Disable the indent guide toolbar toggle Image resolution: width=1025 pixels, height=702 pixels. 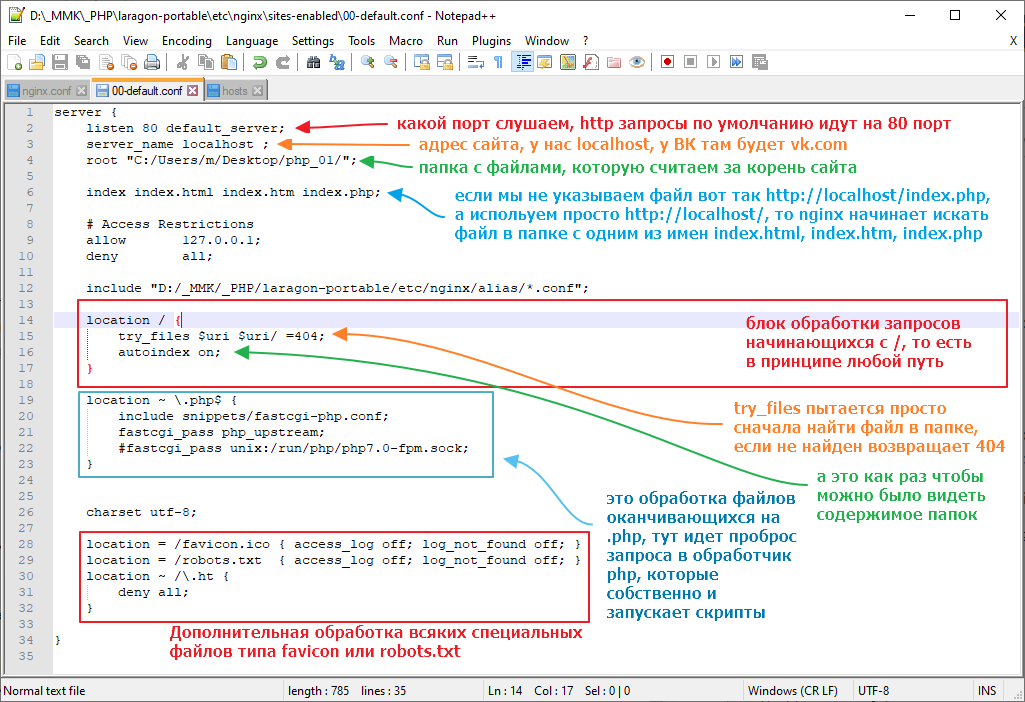522,62
